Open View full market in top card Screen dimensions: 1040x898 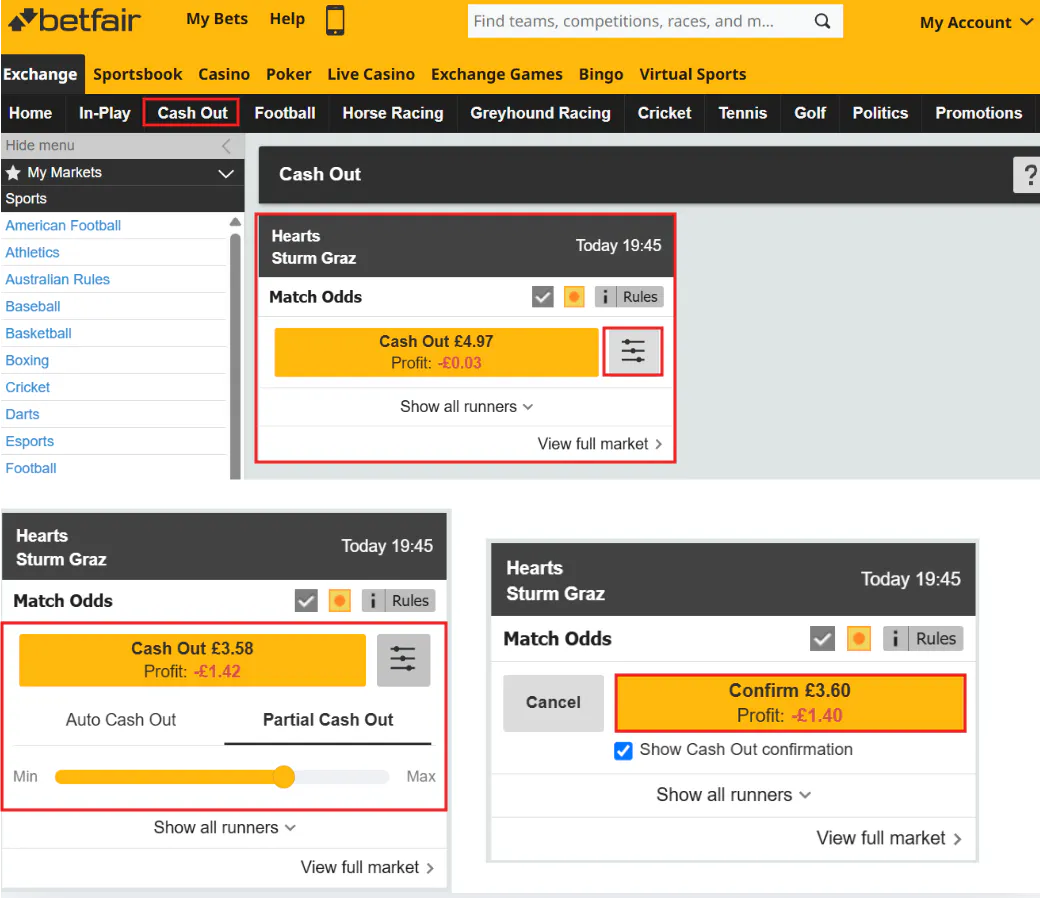point(600,444)
